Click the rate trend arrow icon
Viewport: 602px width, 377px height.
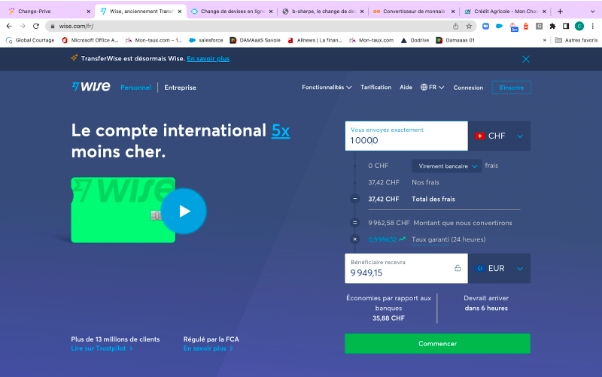402,239
